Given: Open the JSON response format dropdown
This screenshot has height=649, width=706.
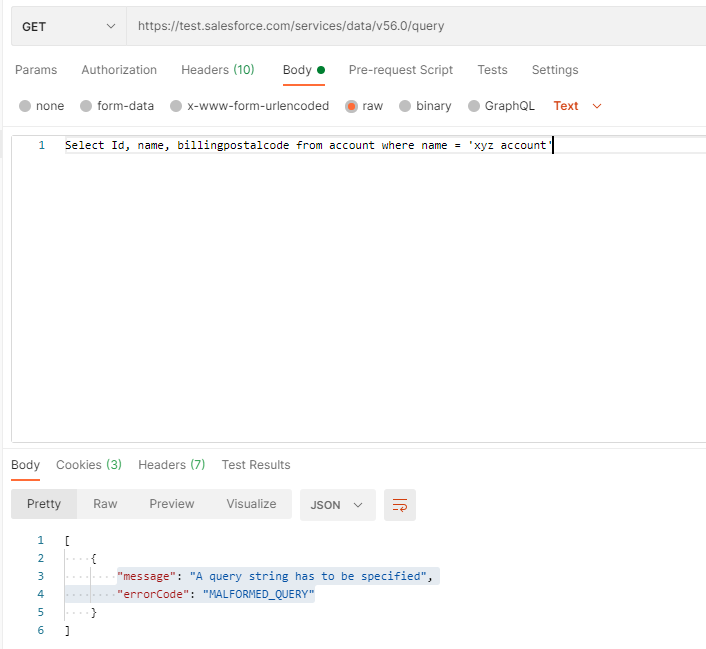Looking at the screenshot, I should (x=337, y=505).
